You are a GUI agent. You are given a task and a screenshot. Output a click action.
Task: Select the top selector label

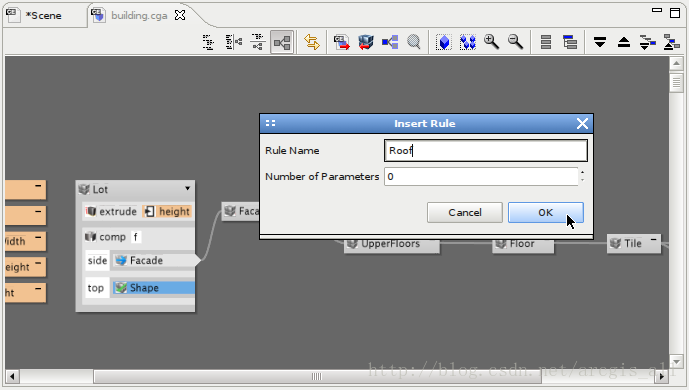click(96, 288)
